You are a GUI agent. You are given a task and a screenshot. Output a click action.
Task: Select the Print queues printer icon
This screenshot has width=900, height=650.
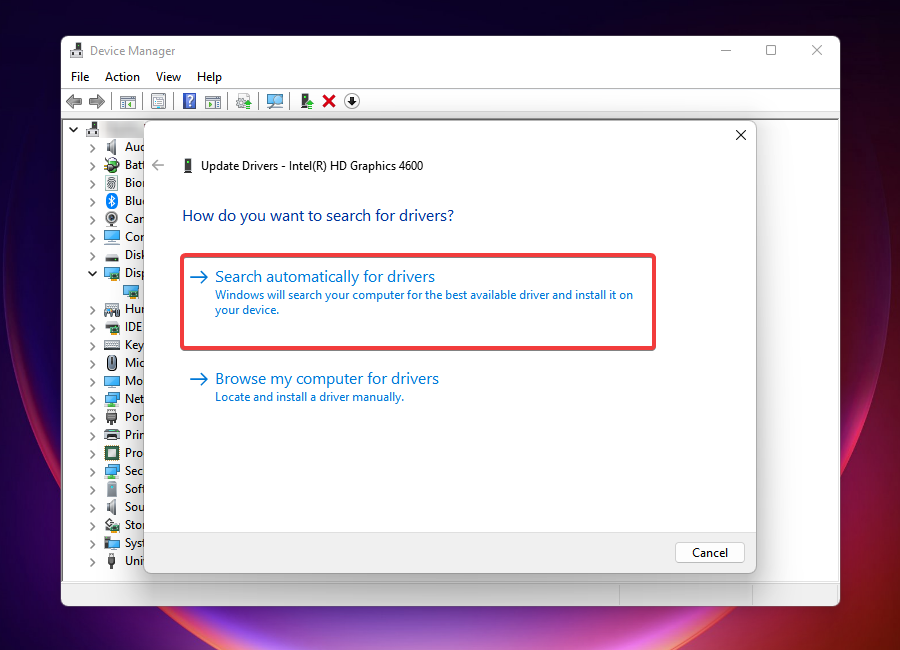point(111,435)
